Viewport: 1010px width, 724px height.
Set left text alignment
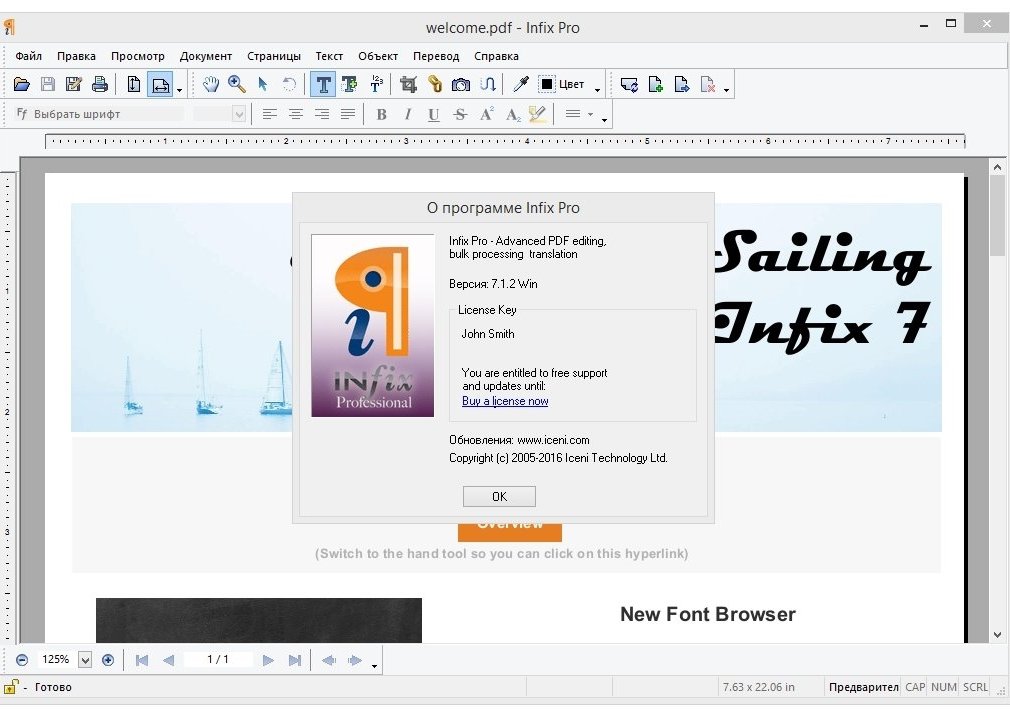pyautogui.click(x=270, y=115)
